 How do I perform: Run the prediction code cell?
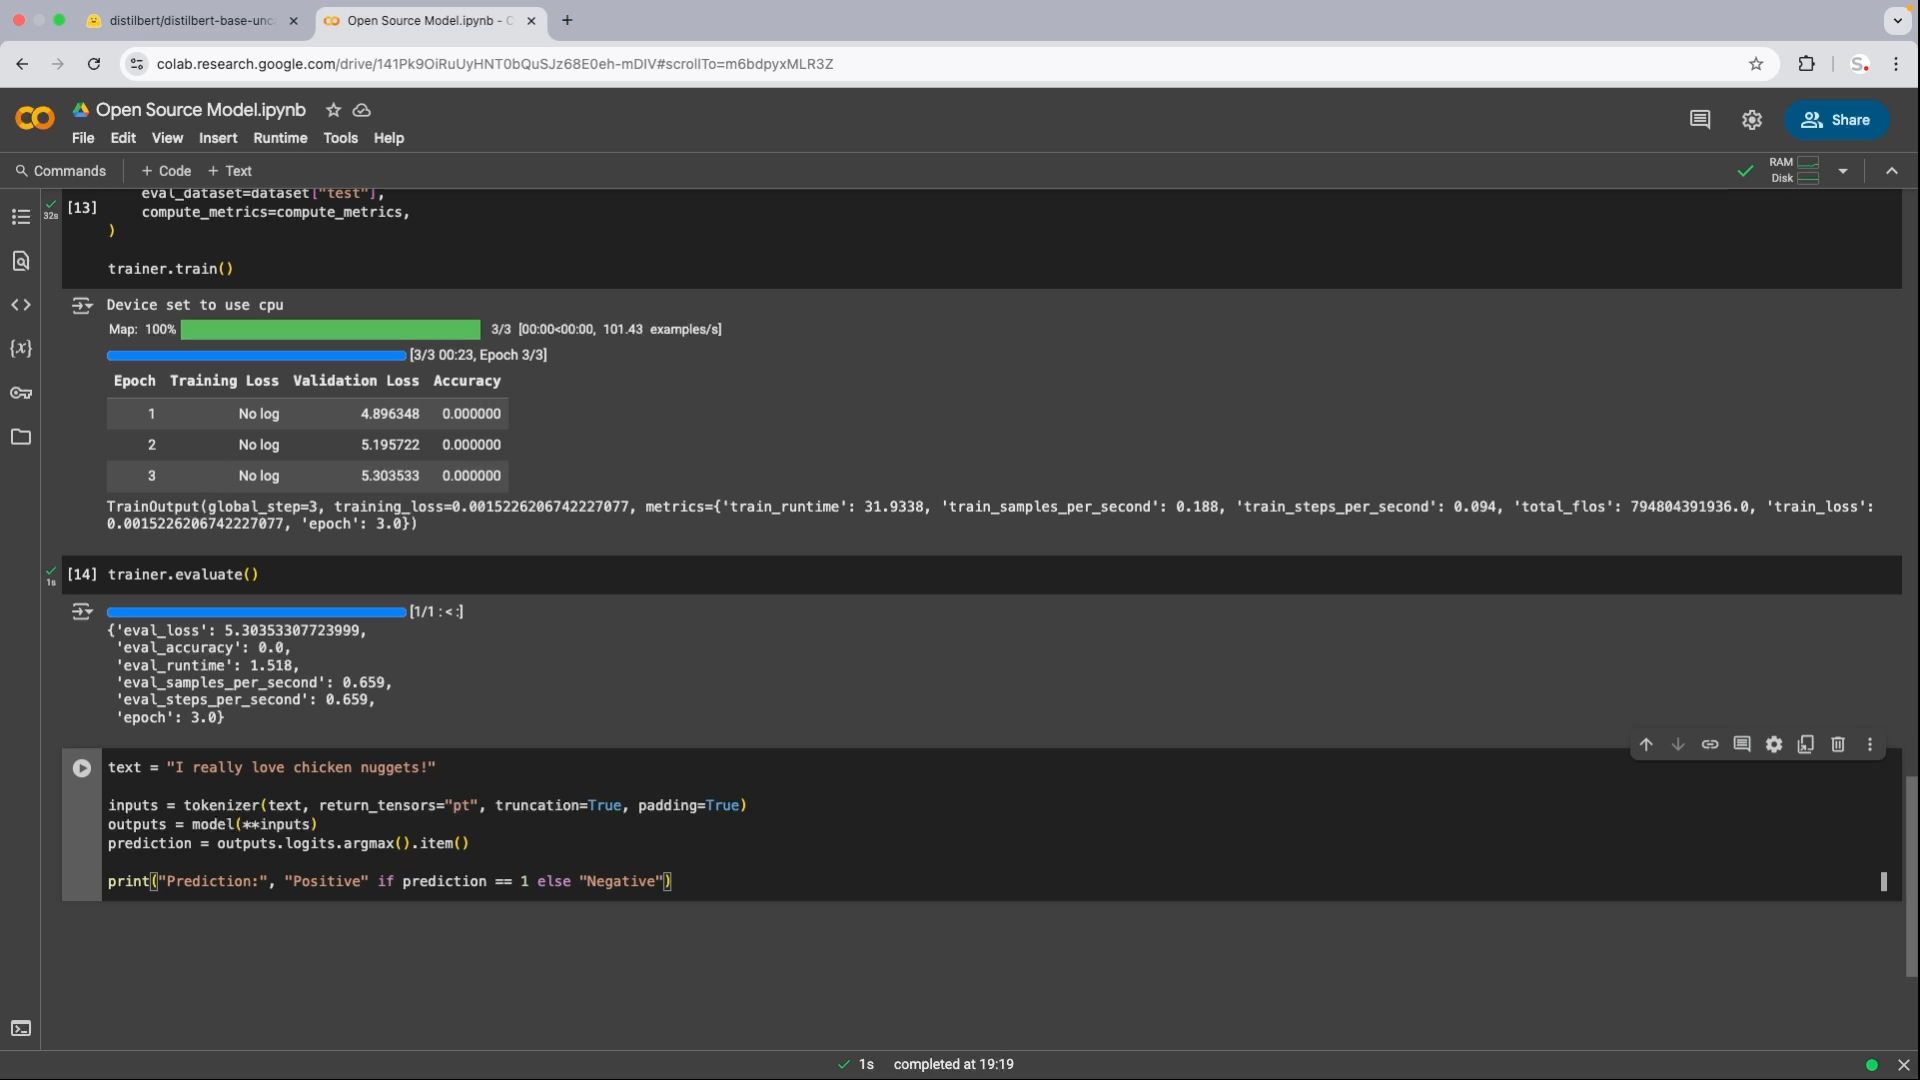click(82, 768)
